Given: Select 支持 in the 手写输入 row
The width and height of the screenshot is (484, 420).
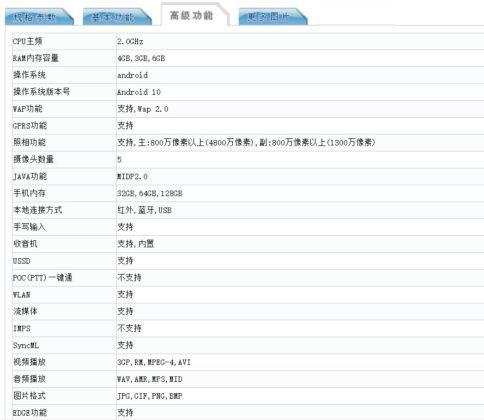Looking at the screenshot, I should [125, 227].
